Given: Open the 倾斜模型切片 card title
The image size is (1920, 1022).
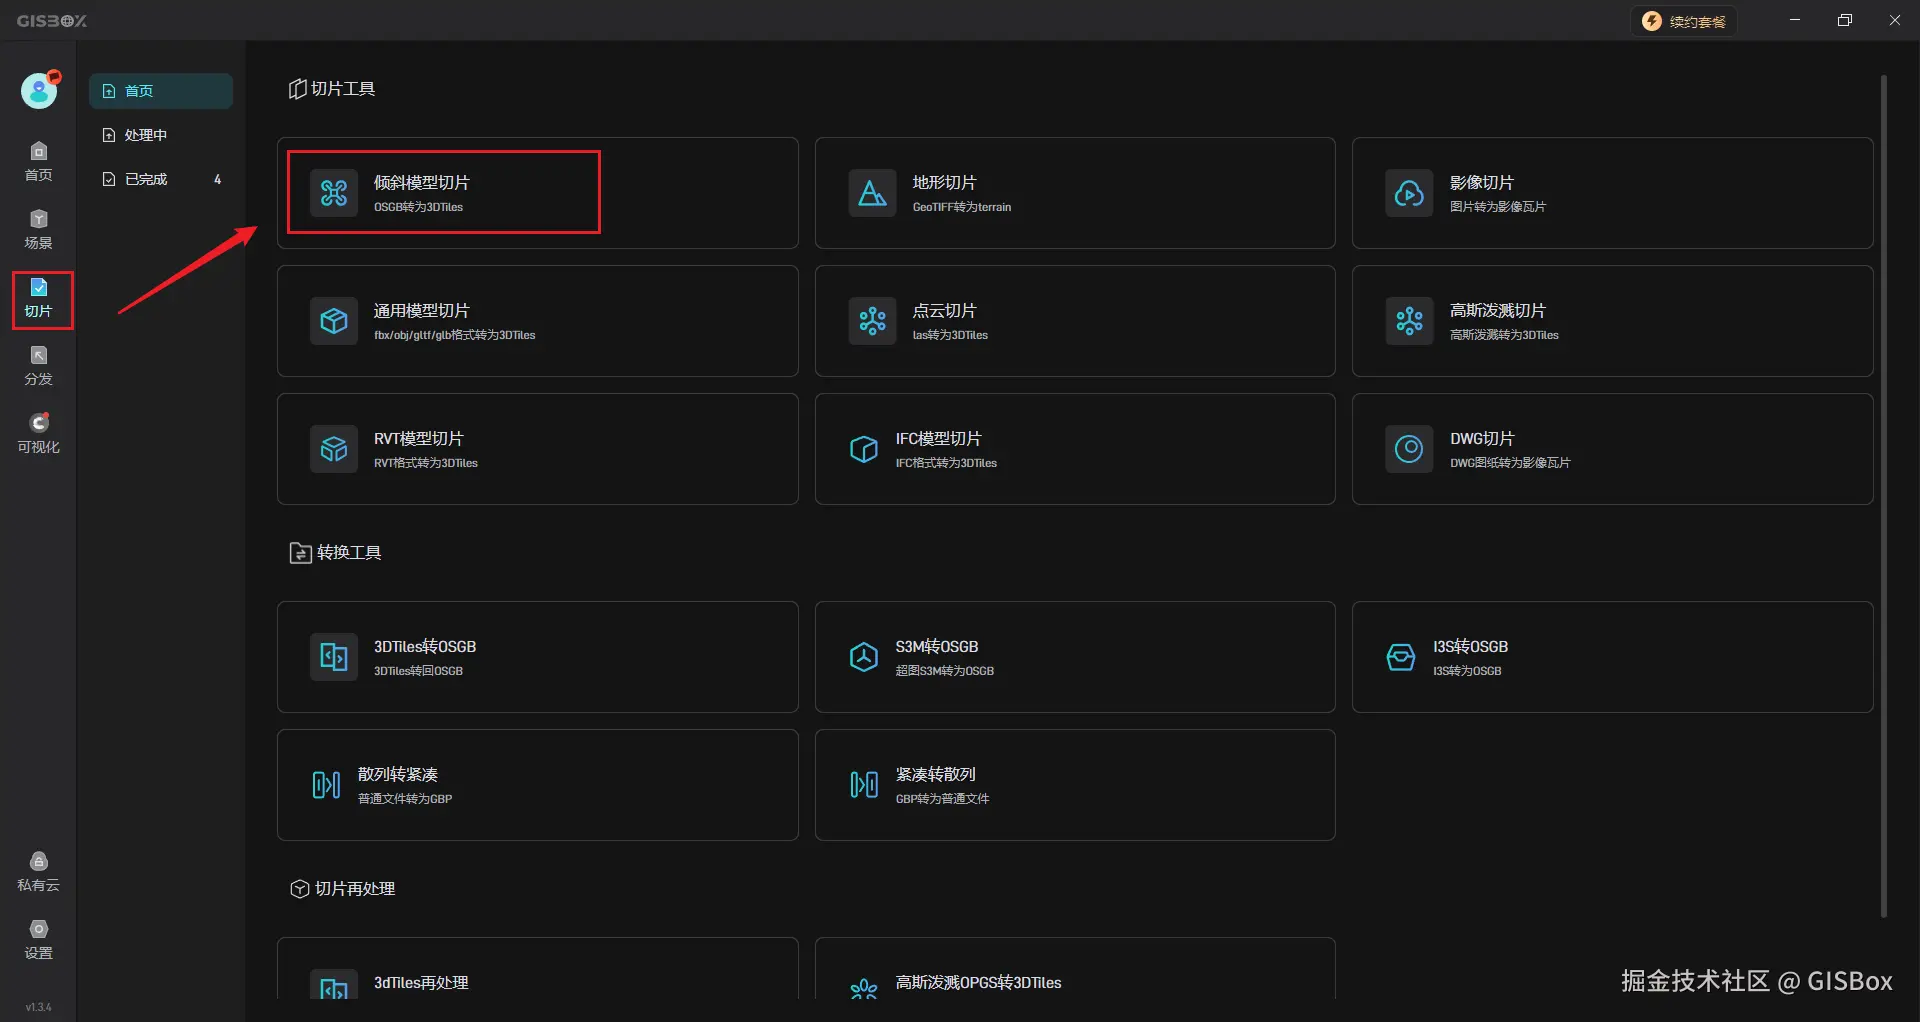Looking at the screenshot, I should (421, 182).
